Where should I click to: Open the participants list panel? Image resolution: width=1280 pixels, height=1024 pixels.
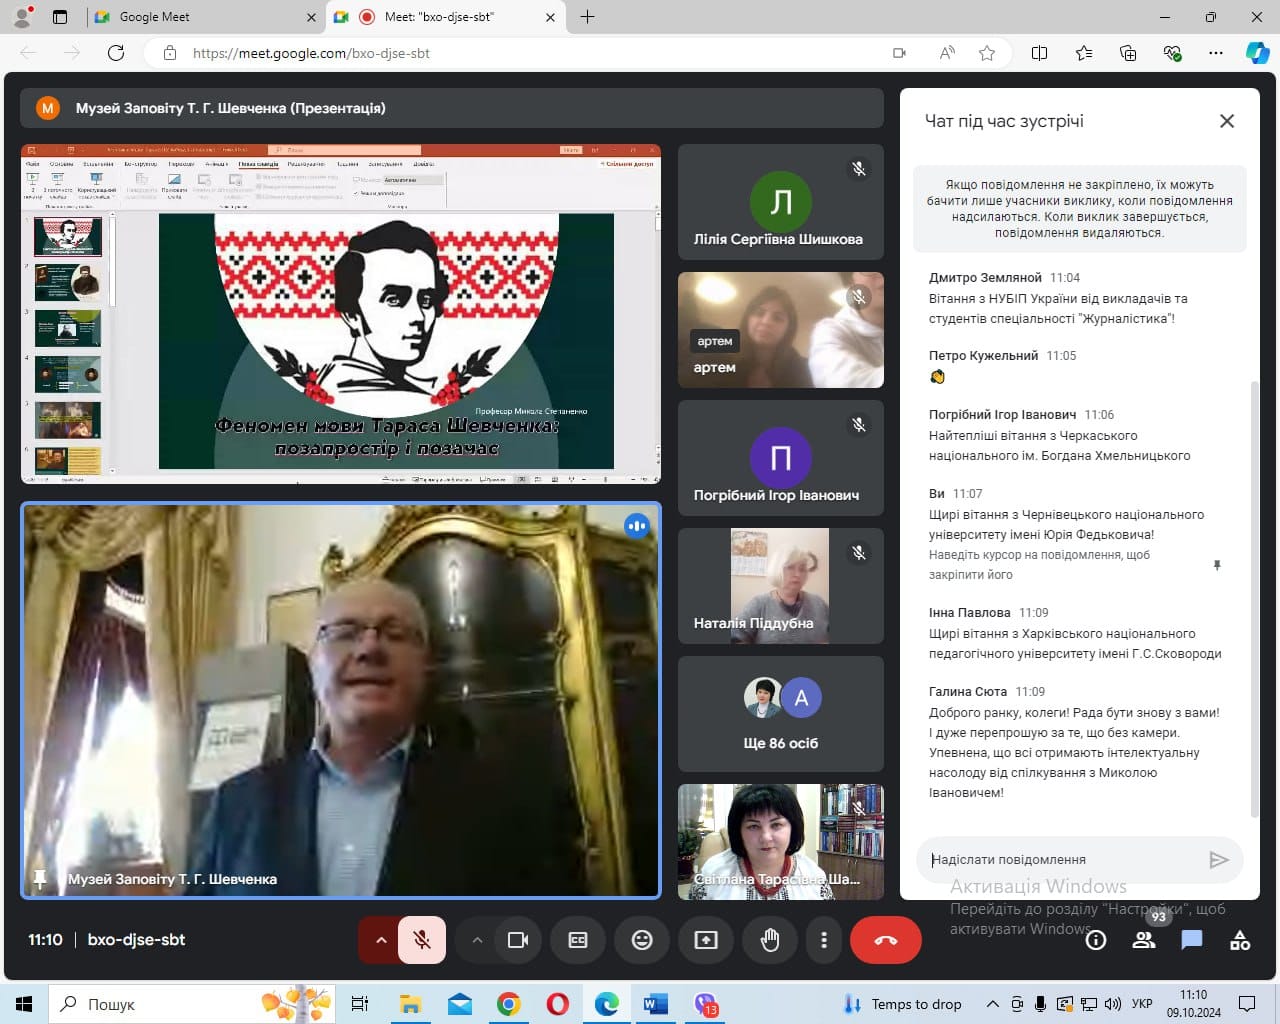1144,940
